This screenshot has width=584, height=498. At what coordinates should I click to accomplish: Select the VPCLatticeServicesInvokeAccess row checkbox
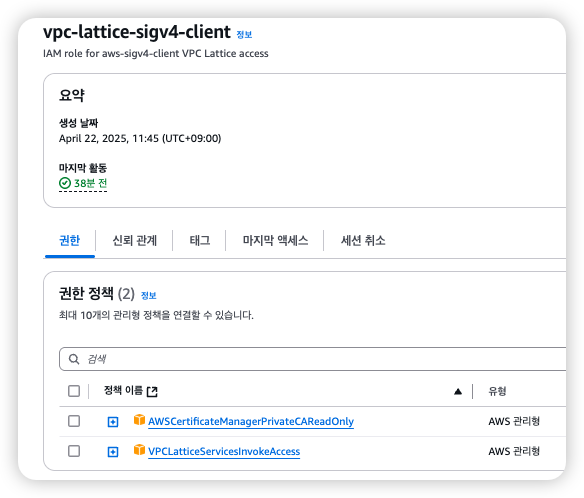coord(74,451)
